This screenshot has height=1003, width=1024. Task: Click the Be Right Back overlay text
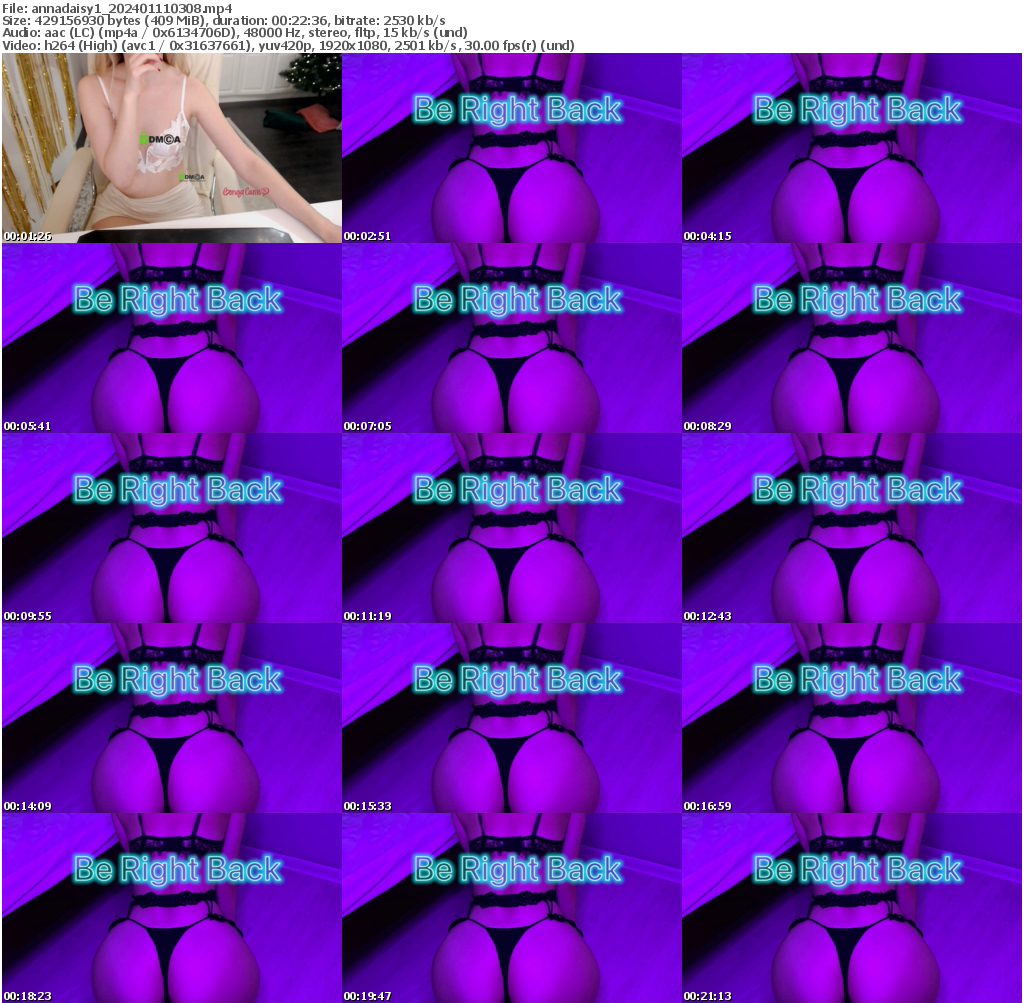coord(516,109)
